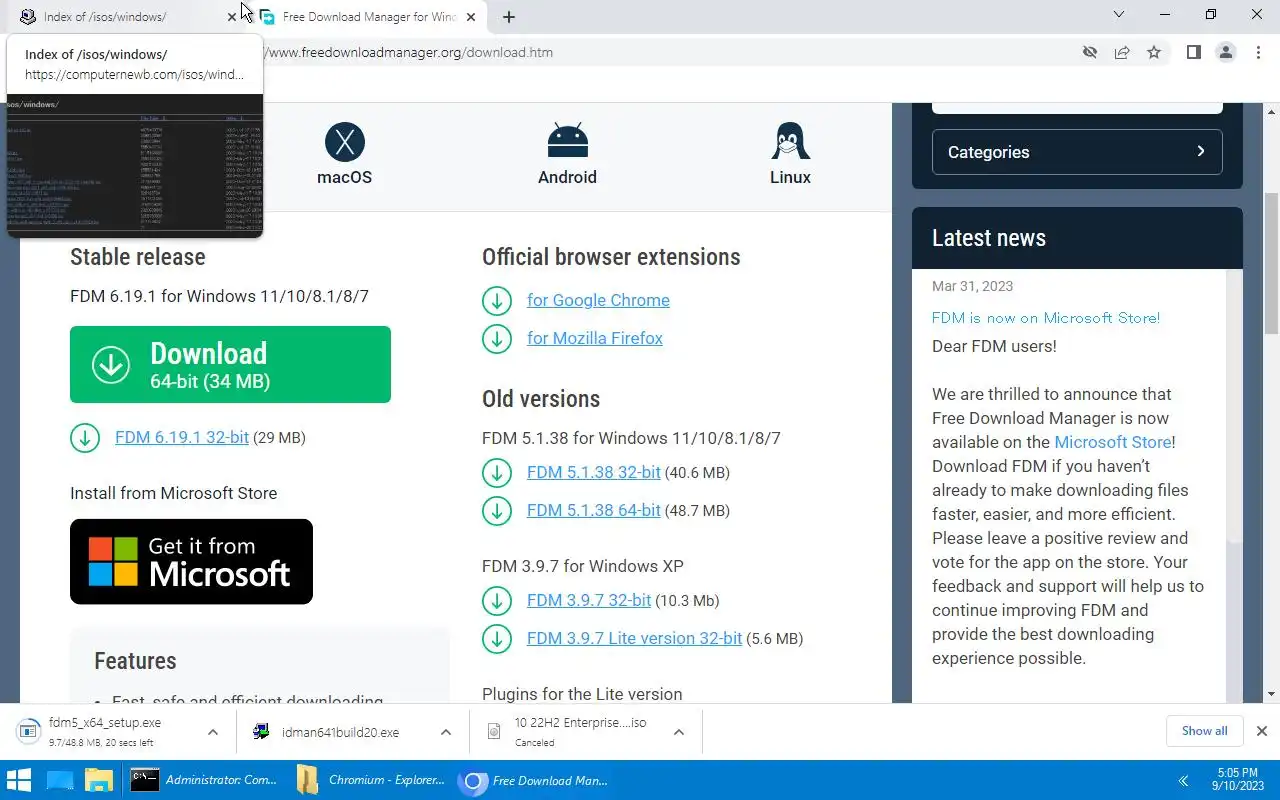Screen dimensions: 1280x800
Task: Open the Windows Start menu
Action: [19, 780]
